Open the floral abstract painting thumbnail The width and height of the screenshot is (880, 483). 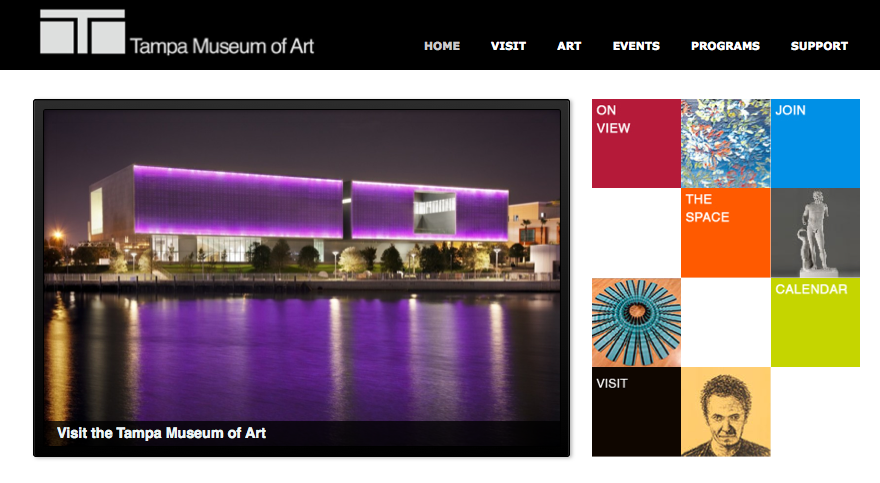pyautogui.click(x=726, y=144)
